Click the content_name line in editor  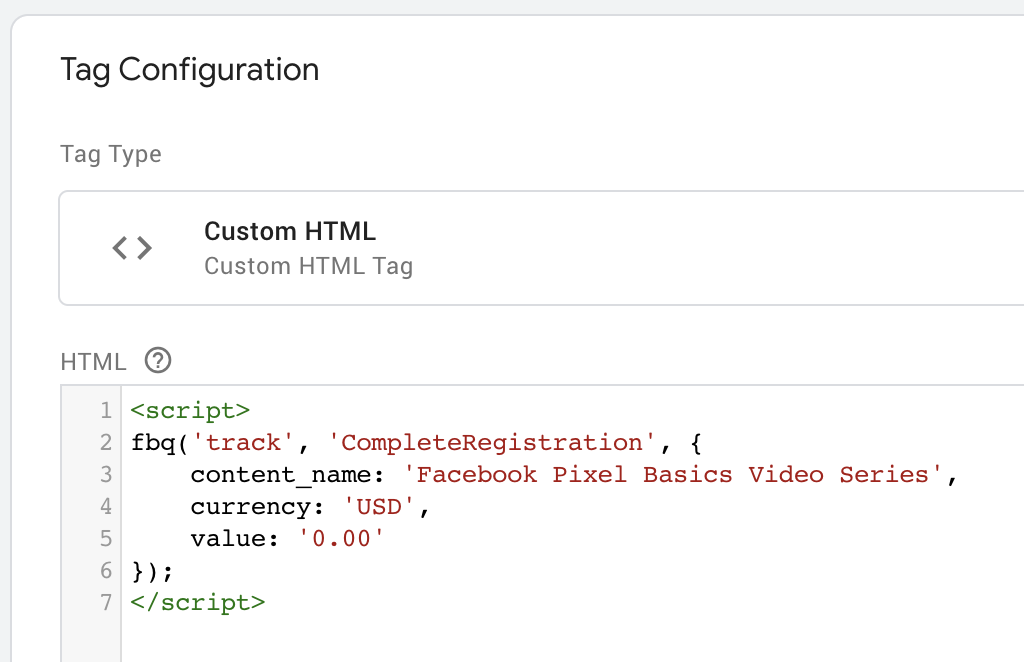(x=574, y=475)
